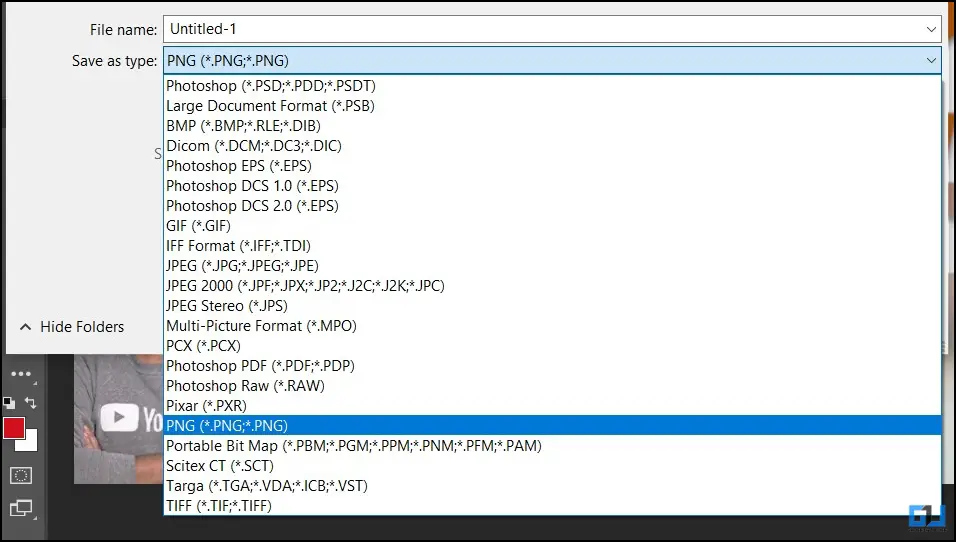Choose GIF (*.GIF) format

pyautogui.click(x=552, y=226)
